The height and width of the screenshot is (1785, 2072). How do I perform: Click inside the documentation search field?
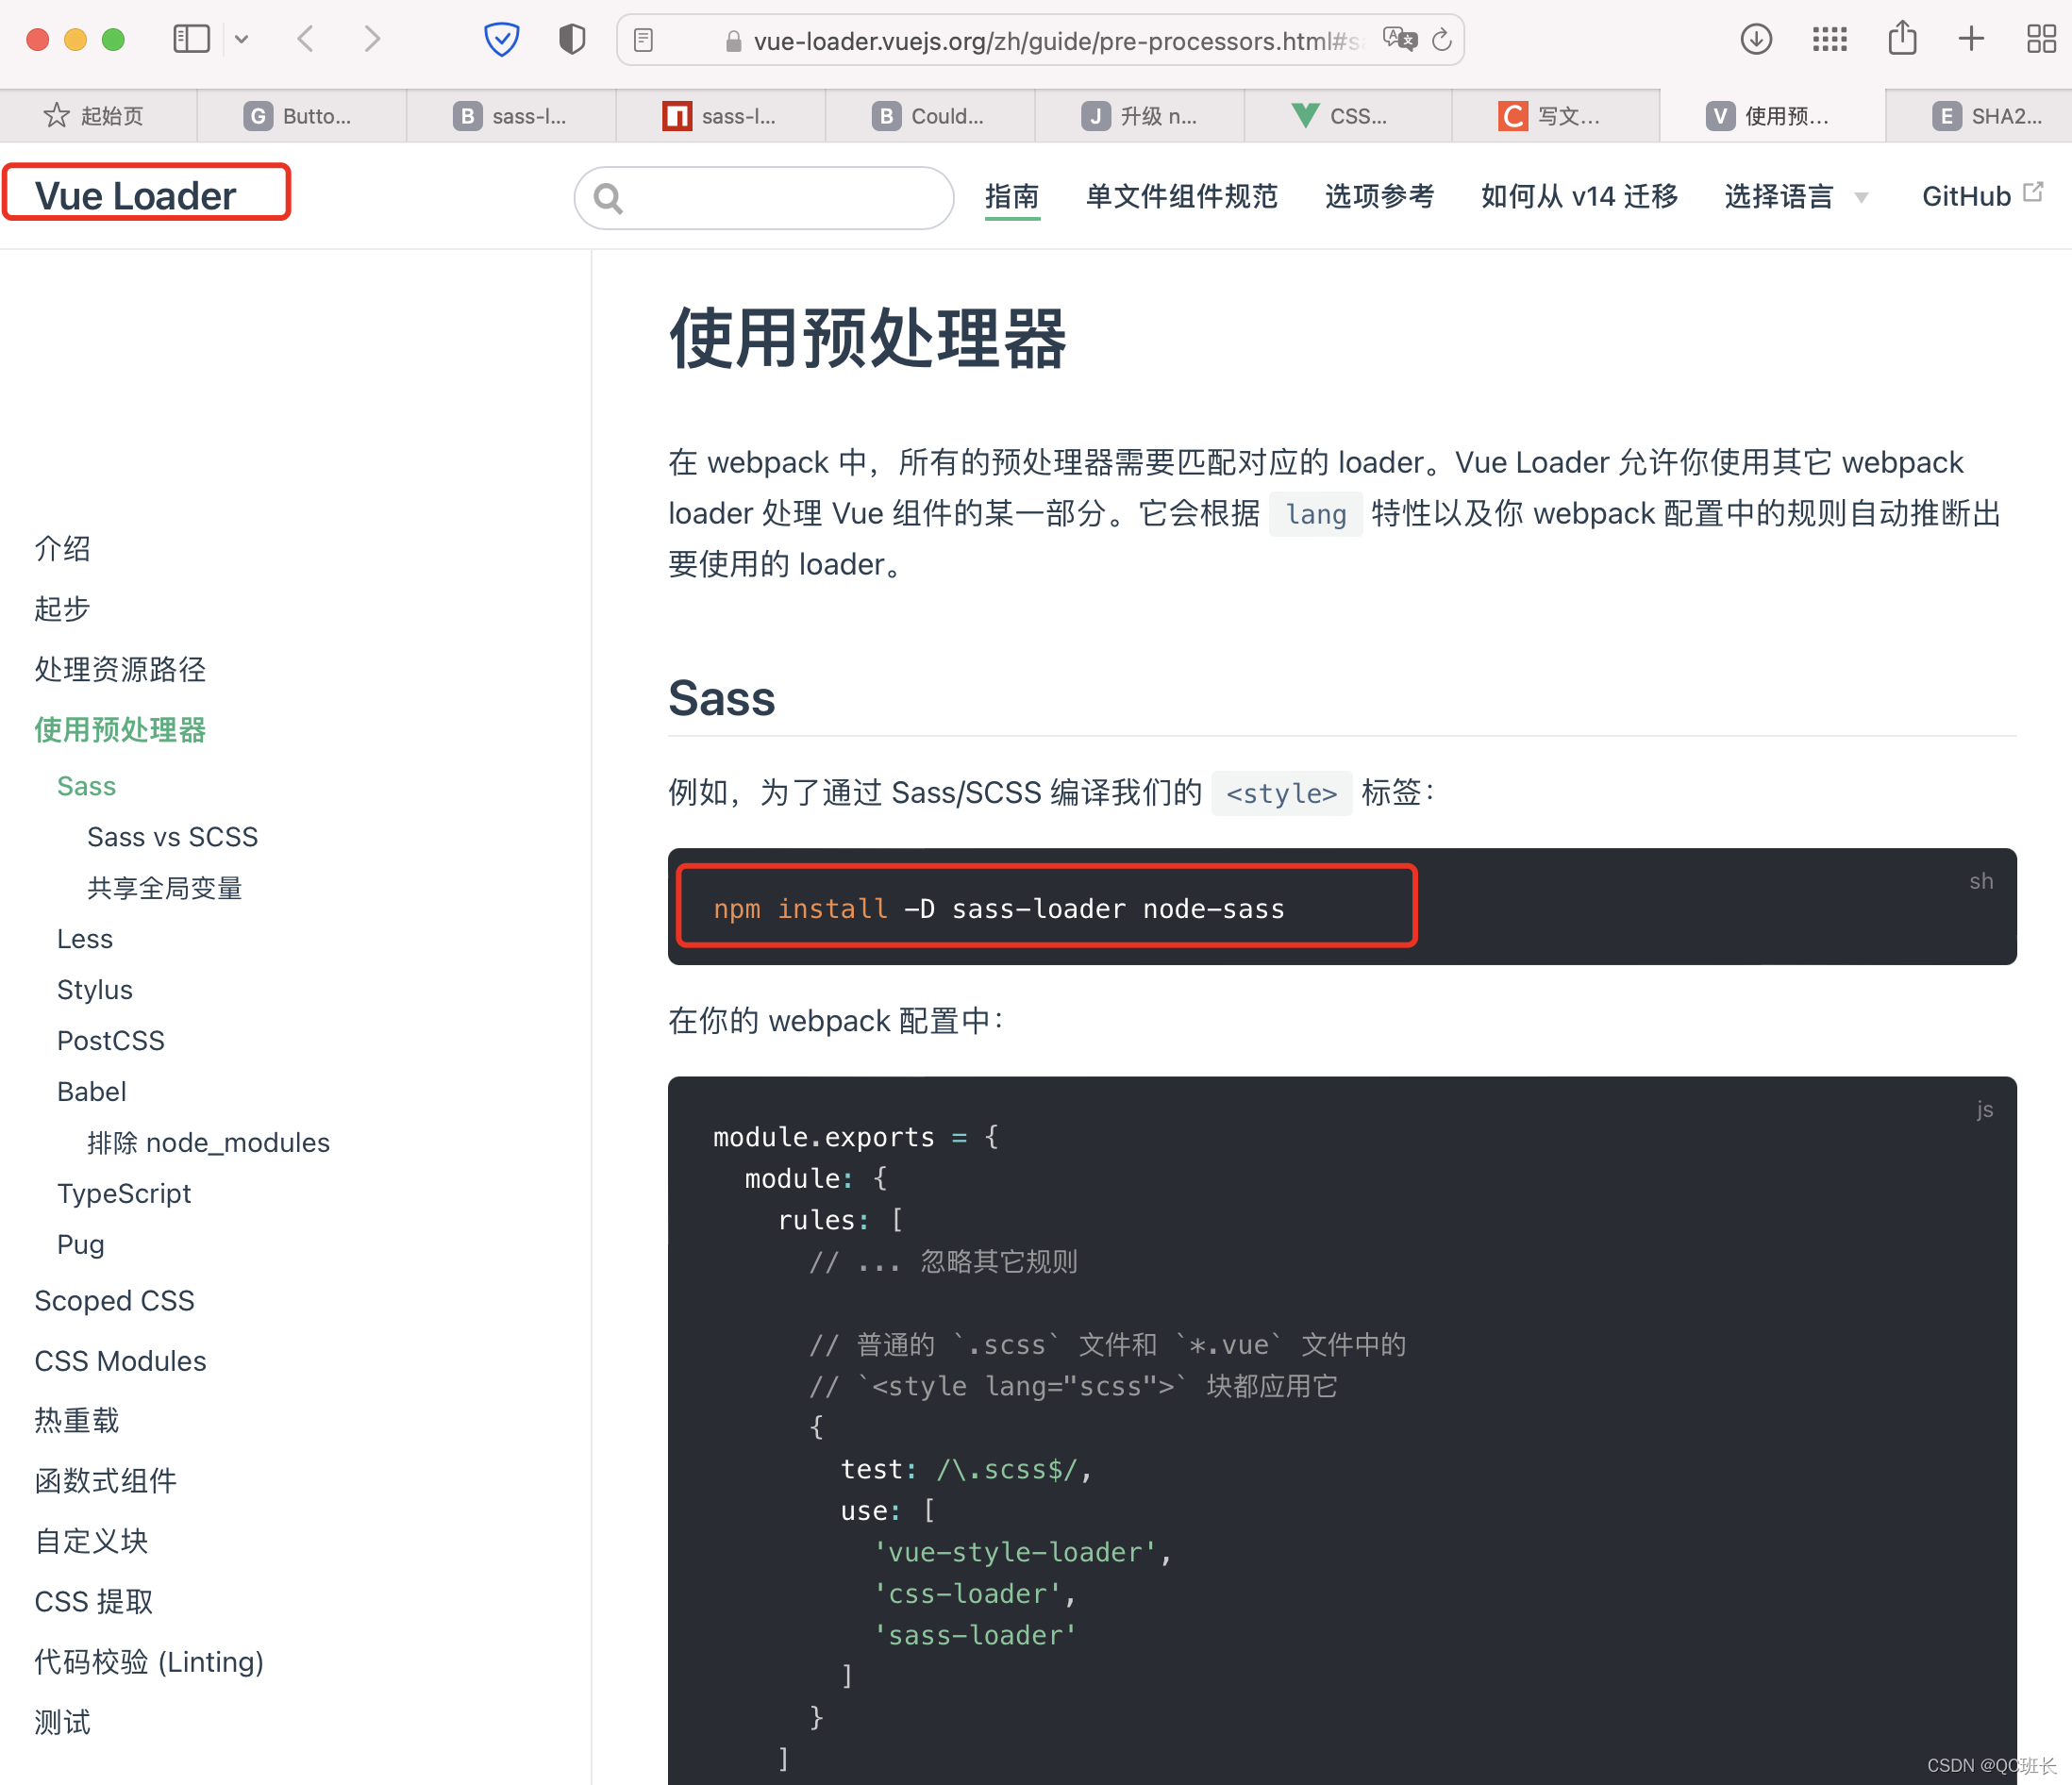pos(763,197)
